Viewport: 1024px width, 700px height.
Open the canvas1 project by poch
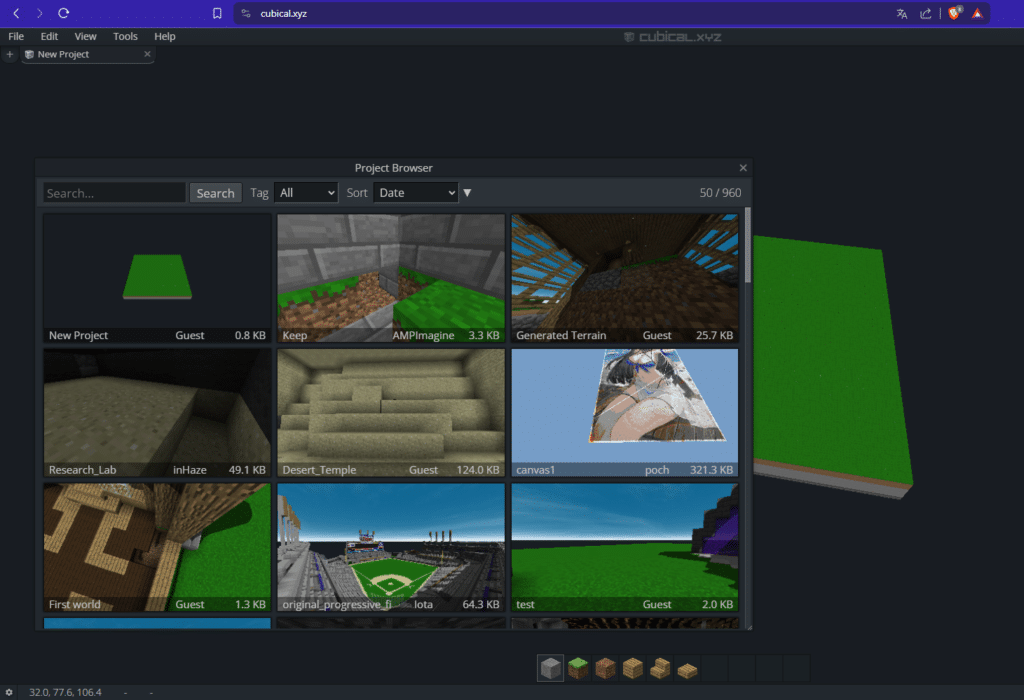pyautogui.click(x=625, y=413)
